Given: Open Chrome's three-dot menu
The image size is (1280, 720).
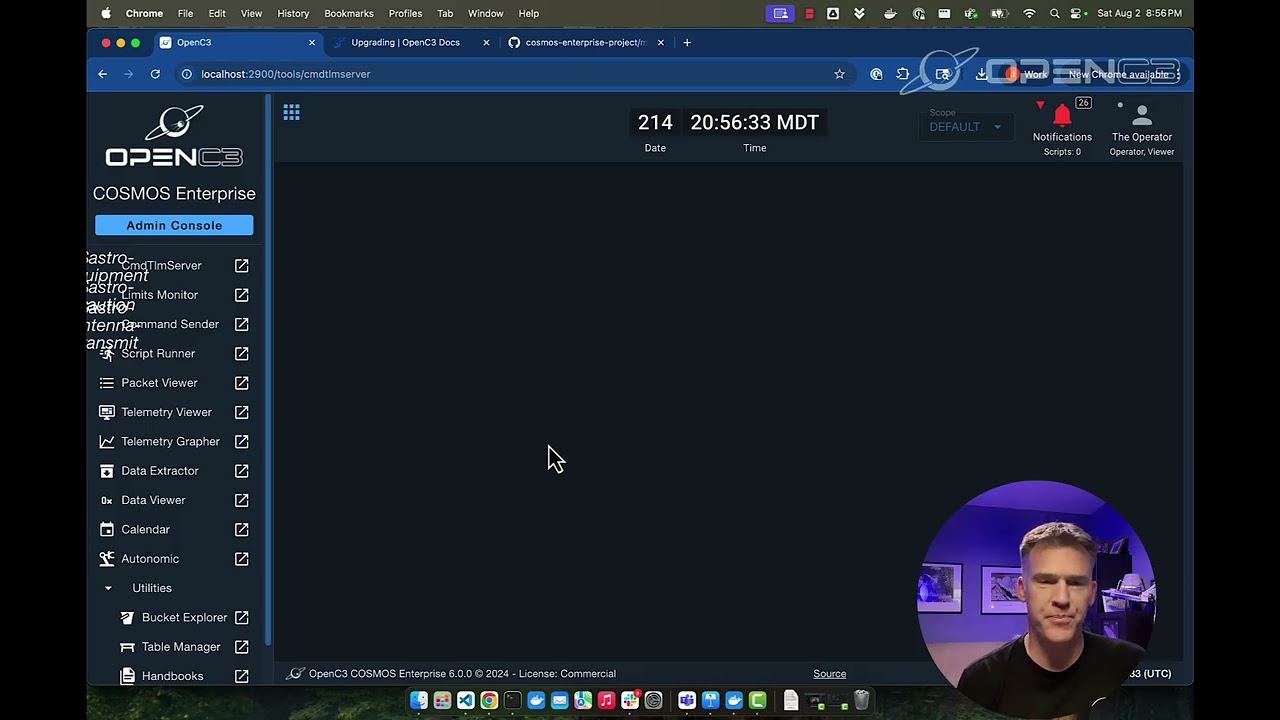Looking at the screenshot, I should [x=1178, y=74].
